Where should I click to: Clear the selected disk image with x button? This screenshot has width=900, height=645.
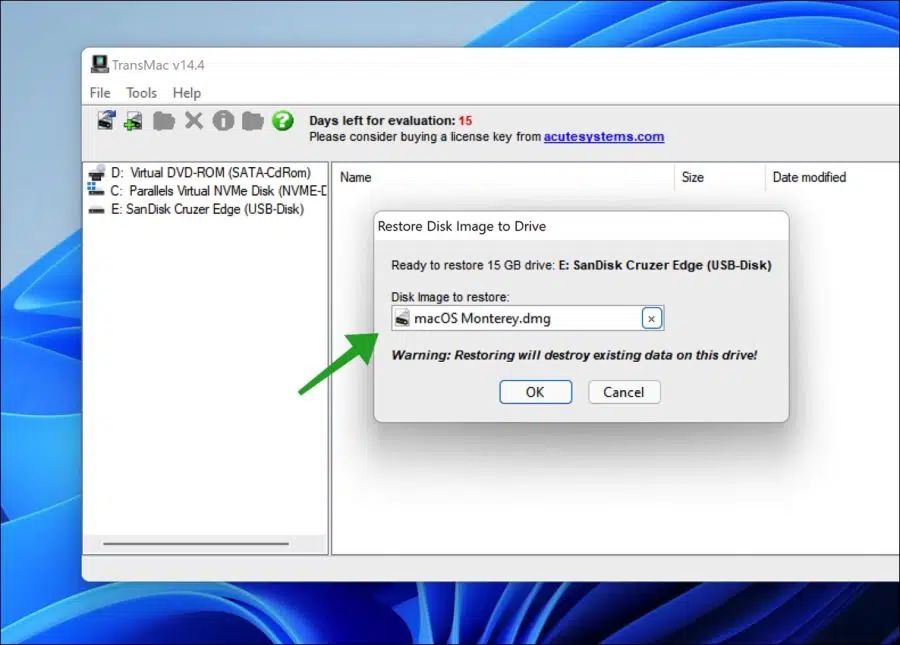[651, 318]
